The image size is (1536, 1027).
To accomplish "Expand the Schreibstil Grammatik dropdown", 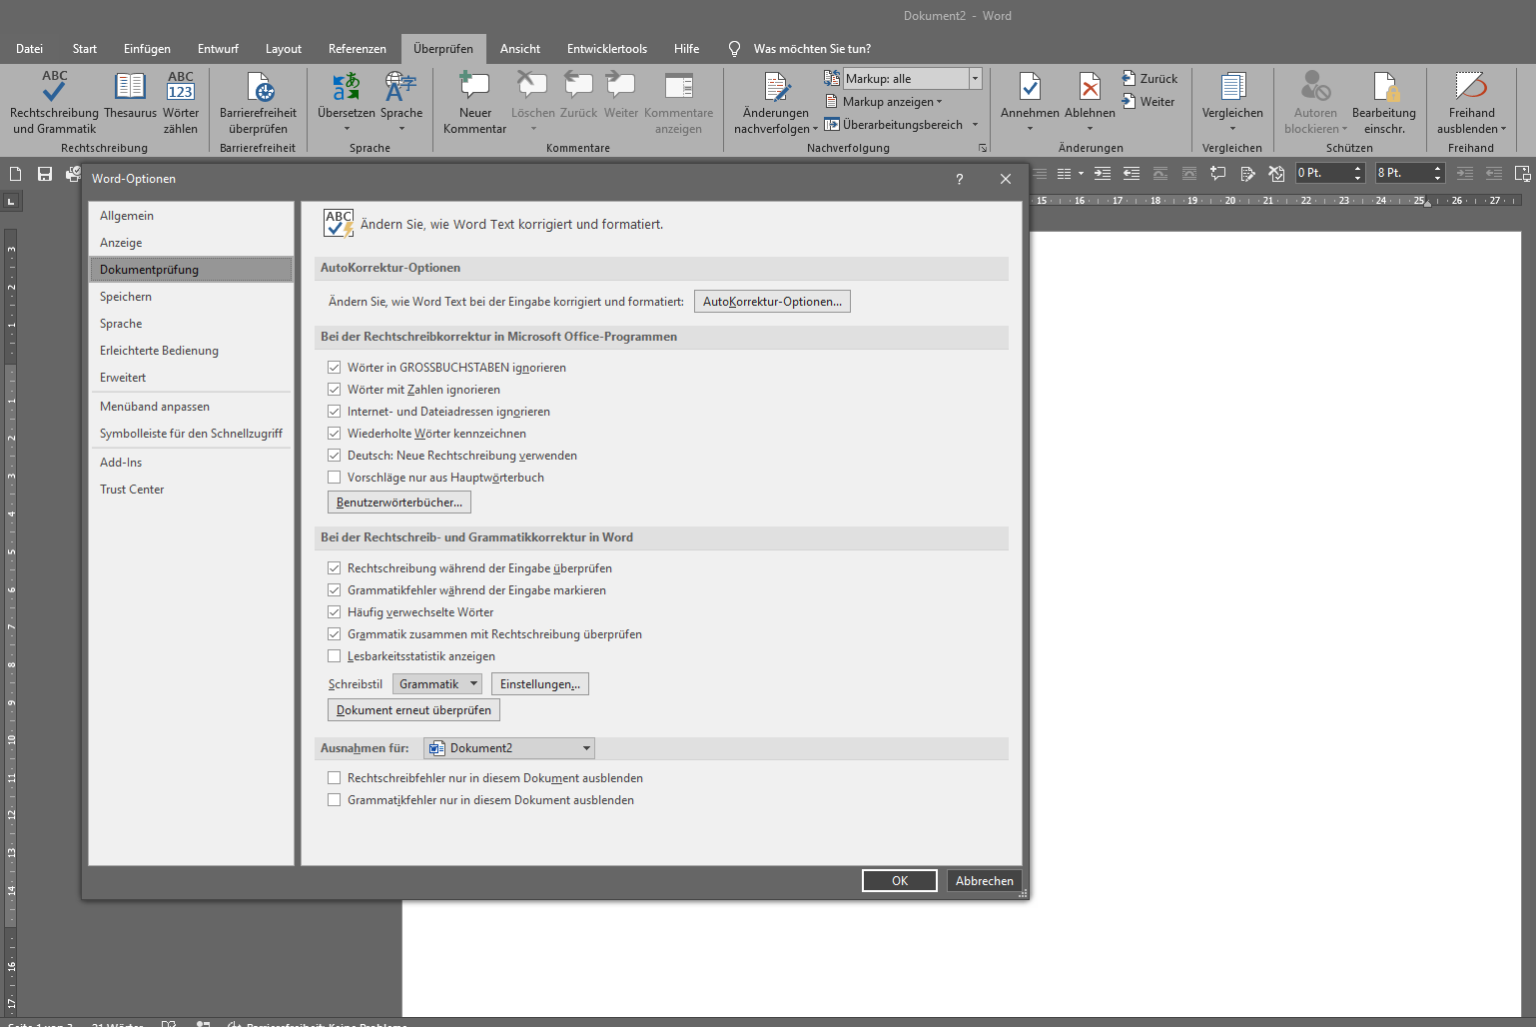I will click(437, 684).
